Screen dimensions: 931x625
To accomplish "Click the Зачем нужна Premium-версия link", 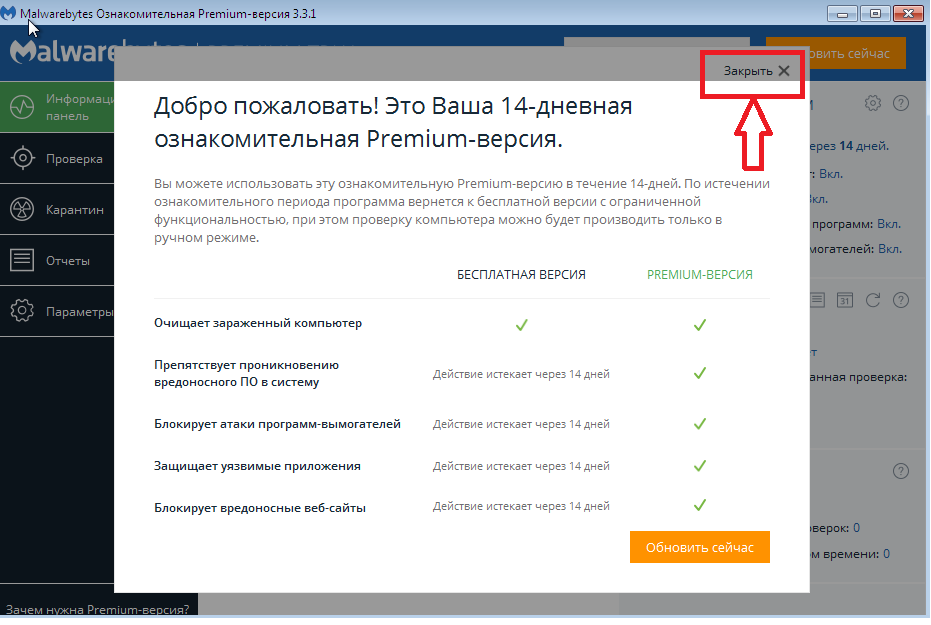I will (97, 610).
